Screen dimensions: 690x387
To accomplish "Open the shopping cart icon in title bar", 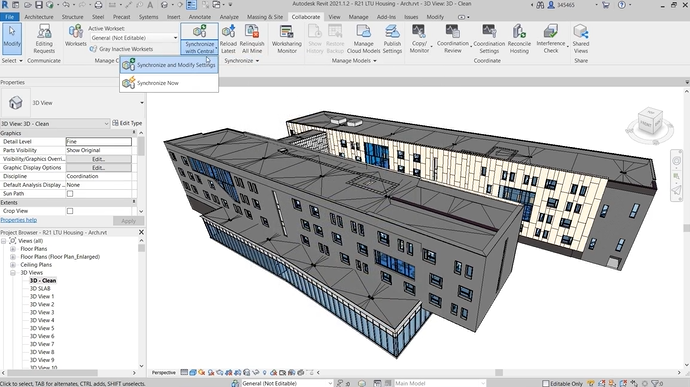I will pos(606,5).
